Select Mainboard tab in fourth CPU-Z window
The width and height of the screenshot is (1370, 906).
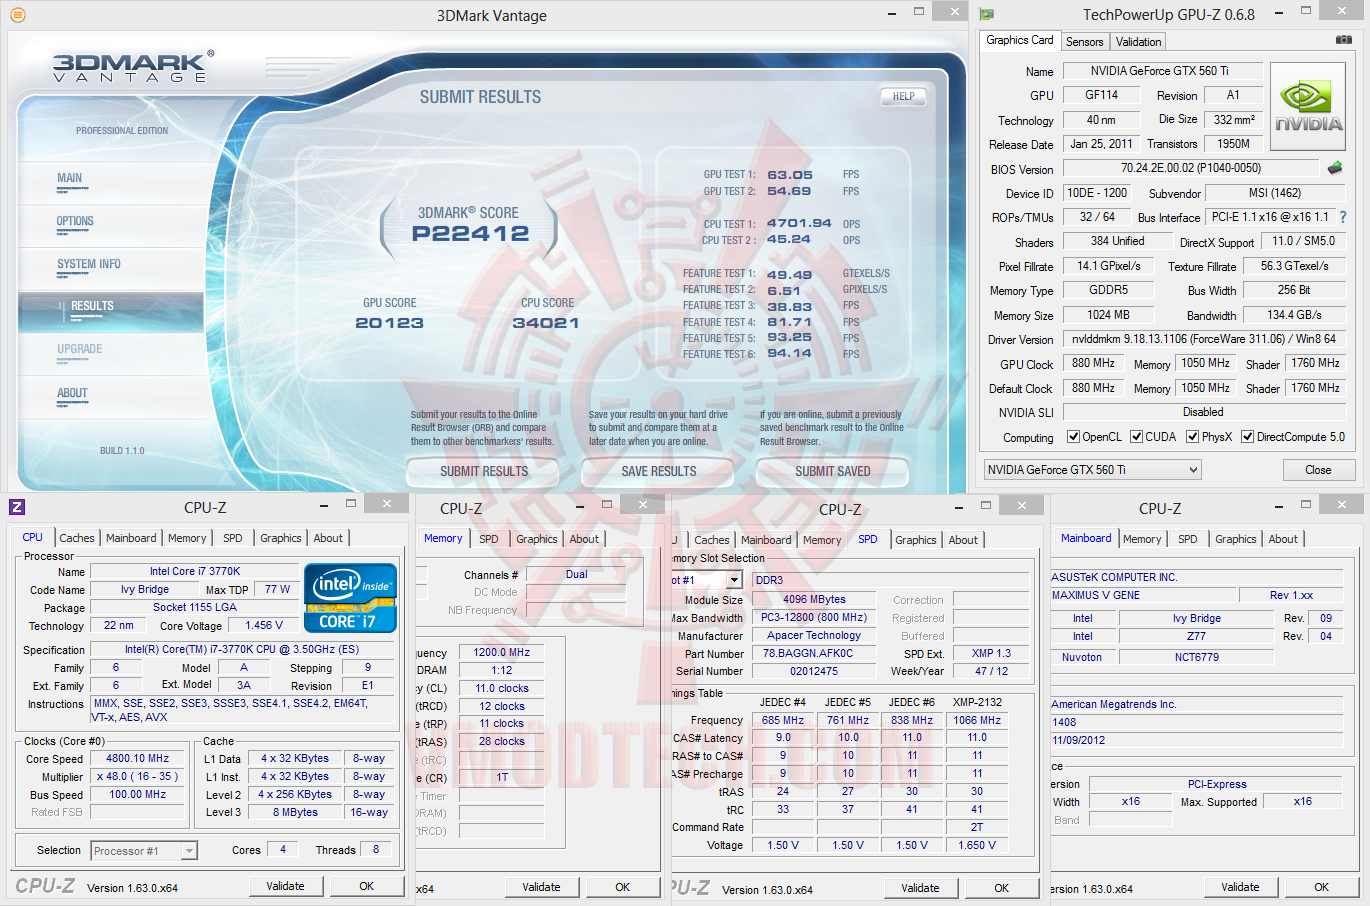pos(1086,538)
